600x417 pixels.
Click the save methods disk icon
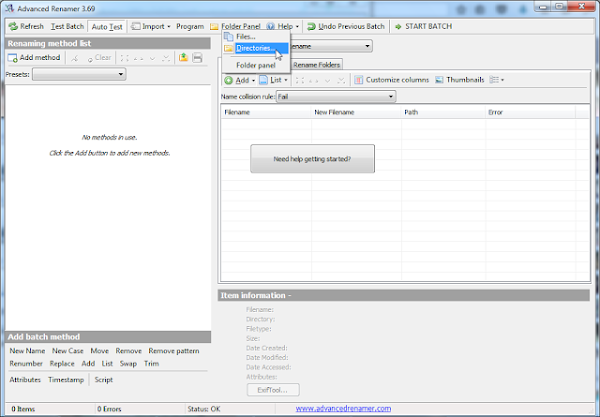pos(197,58)
